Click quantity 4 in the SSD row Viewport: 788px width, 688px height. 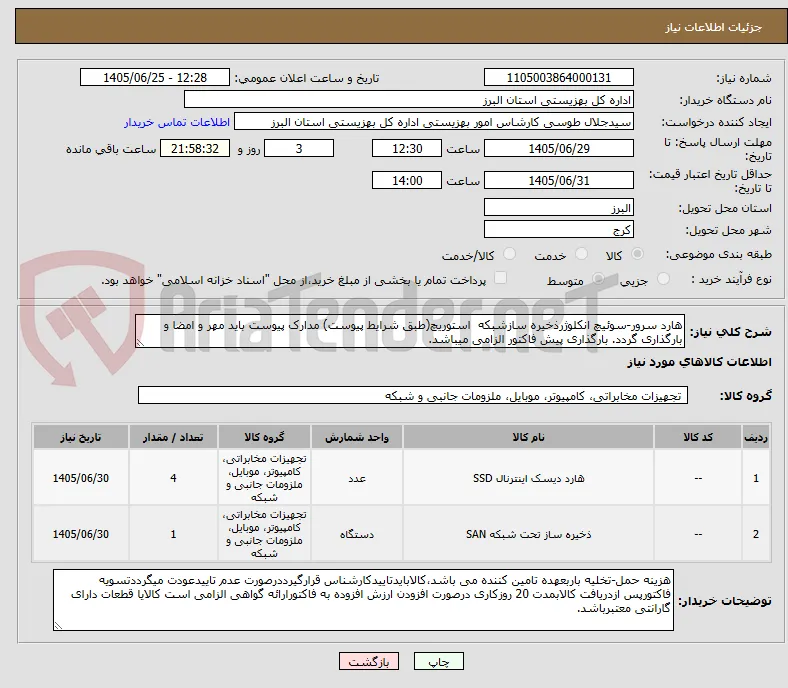[173, 478]
